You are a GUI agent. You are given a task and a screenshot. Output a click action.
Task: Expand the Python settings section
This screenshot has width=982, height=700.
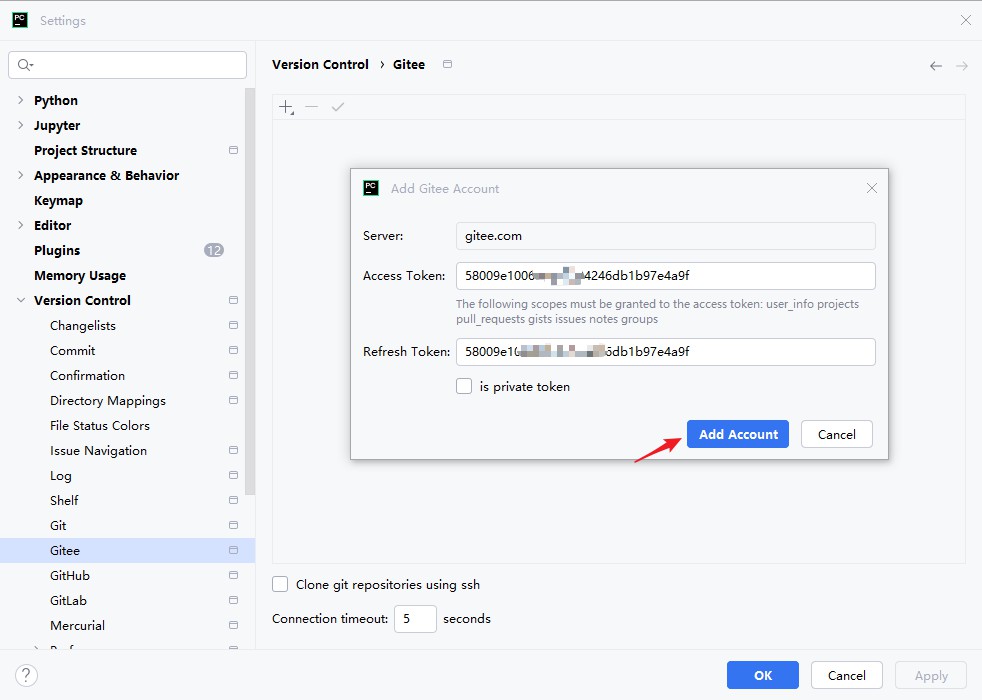tap(21, 100)
